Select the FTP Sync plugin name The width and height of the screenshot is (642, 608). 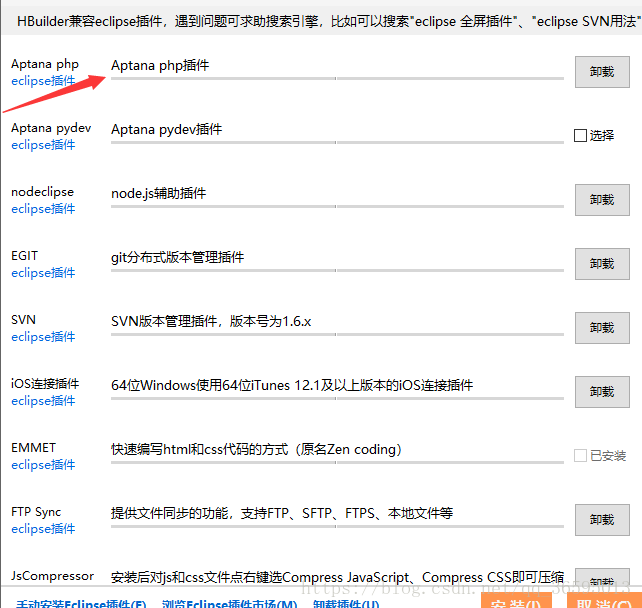pos(36,512)
